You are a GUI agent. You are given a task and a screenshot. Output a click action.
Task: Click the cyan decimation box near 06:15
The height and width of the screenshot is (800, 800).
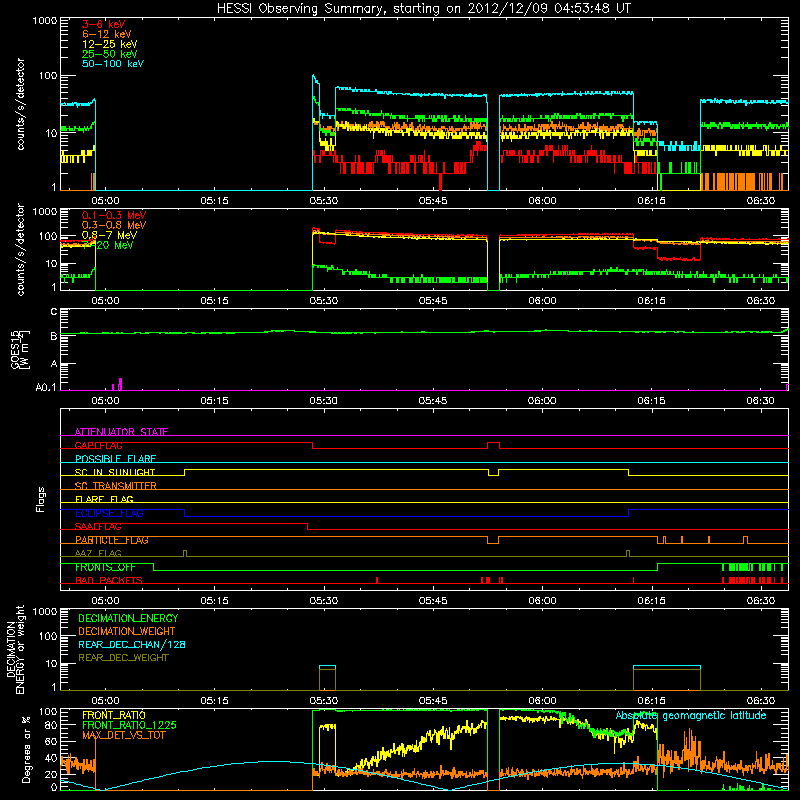click(x=667, y=678)
